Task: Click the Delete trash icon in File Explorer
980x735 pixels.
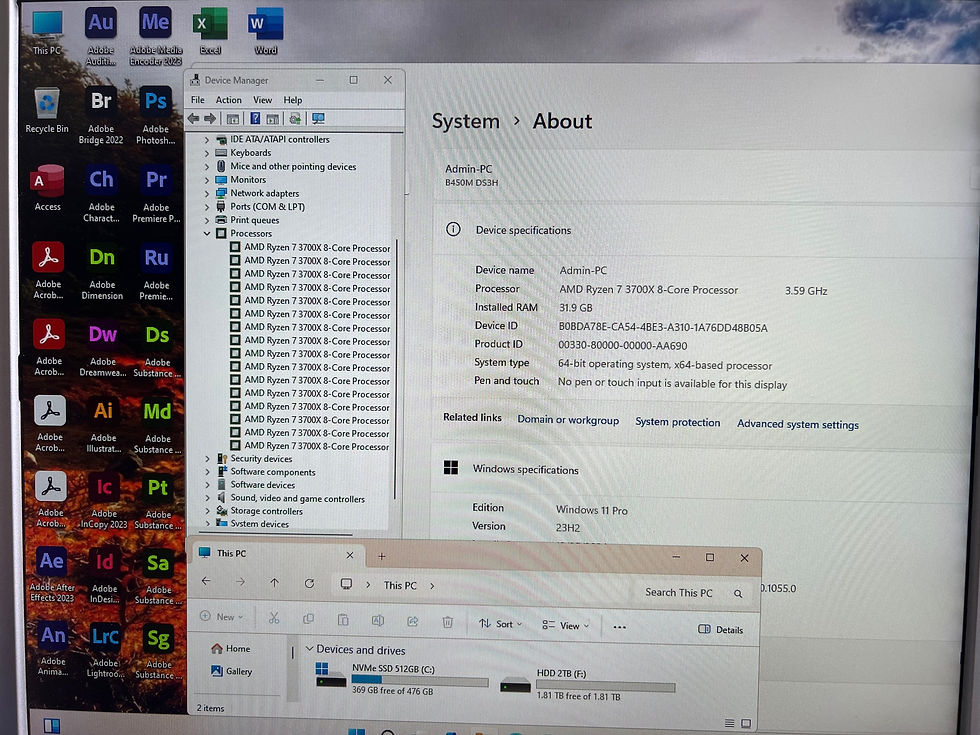Action: [x=448, y=622]
